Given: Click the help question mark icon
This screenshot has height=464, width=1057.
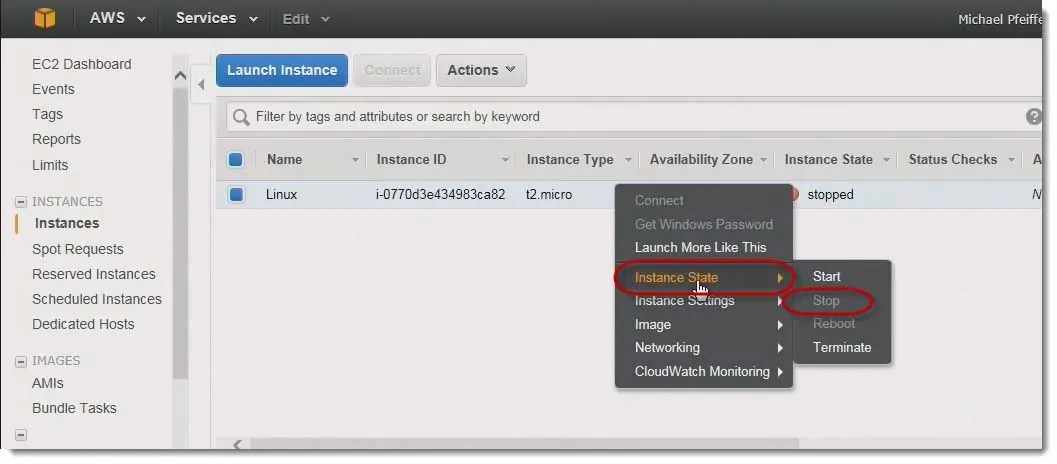Looking at the screenshot, I should pos(1033,117).
